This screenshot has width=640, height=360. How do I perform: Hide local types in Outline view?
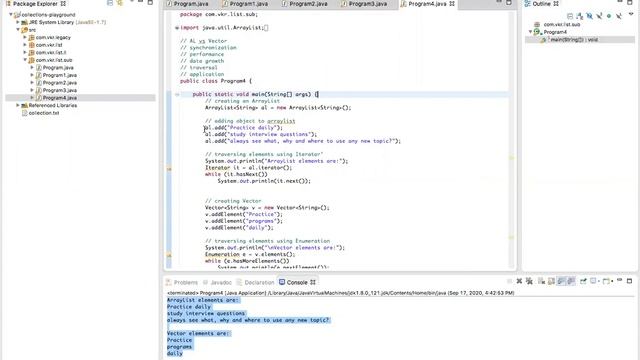(619, 16)
